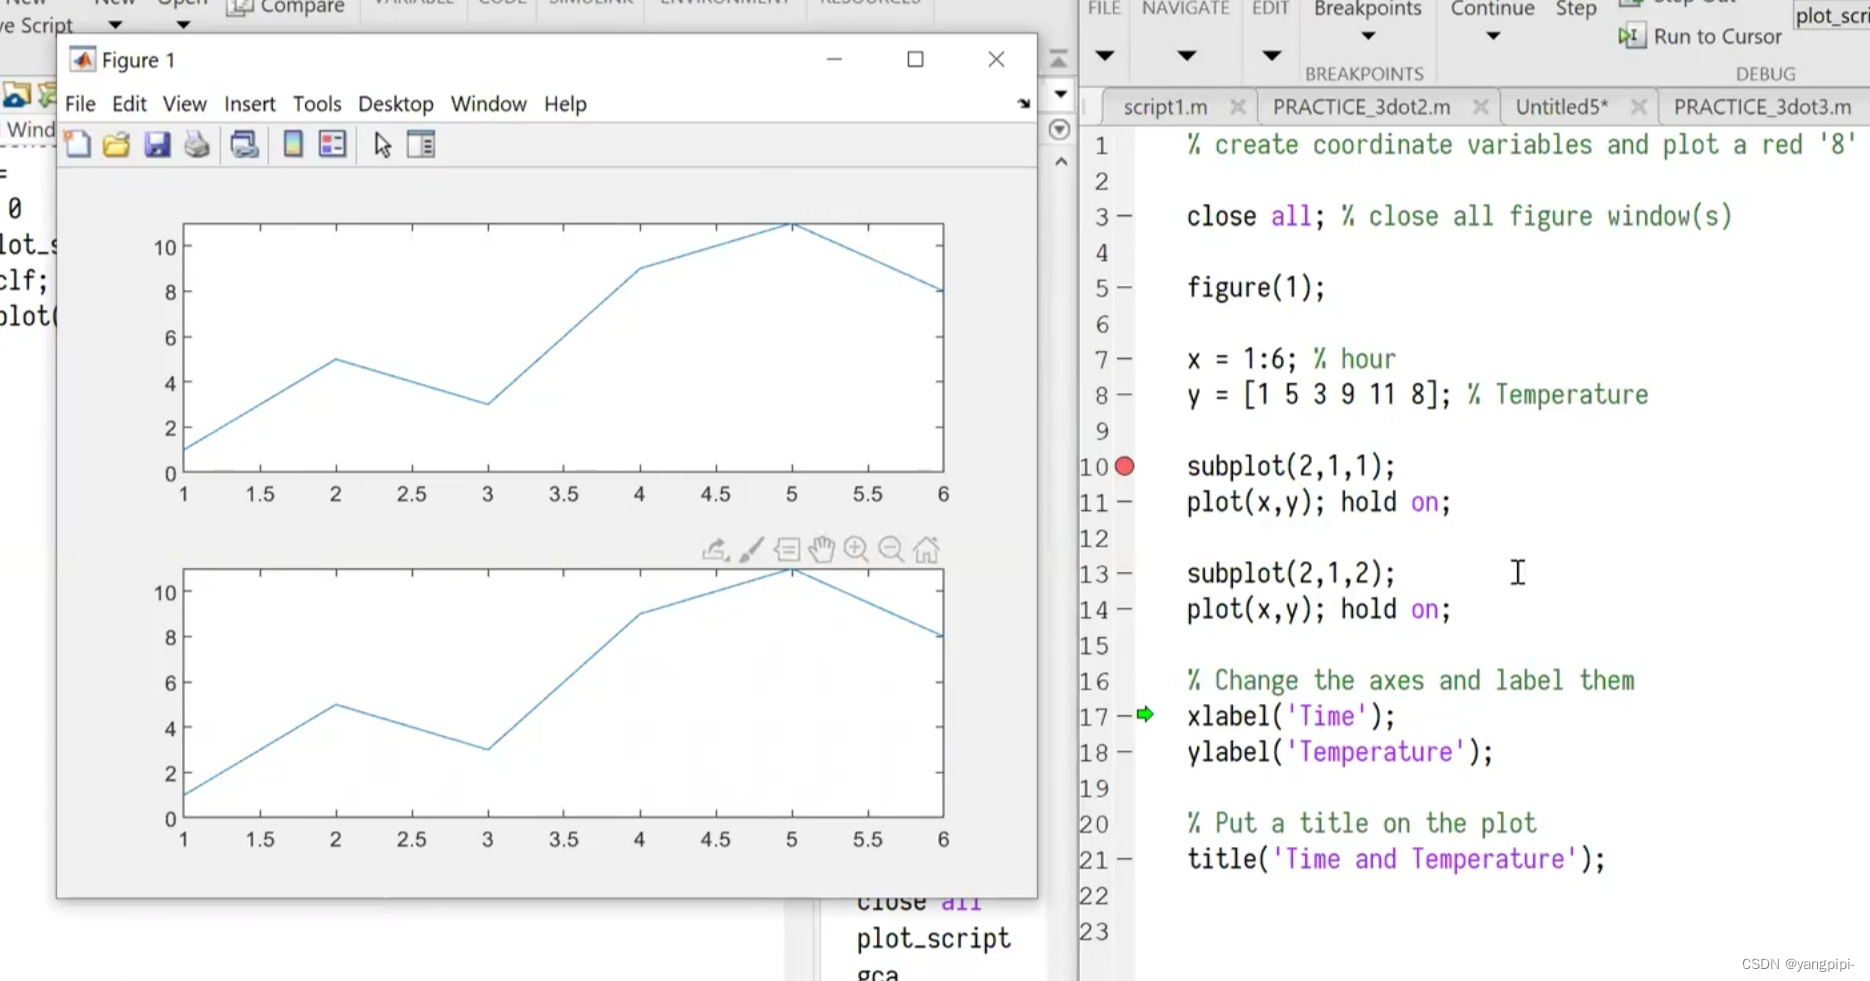Open the New dropdown arrow in toolstrip
The height and width of the screenshot is (981, 1870).
[115, 25]
